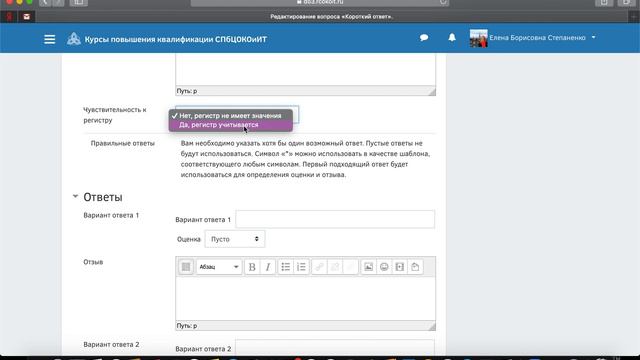
Task: Open the Оценка grade dropdown showing Пусто
Action: point(234,239)
